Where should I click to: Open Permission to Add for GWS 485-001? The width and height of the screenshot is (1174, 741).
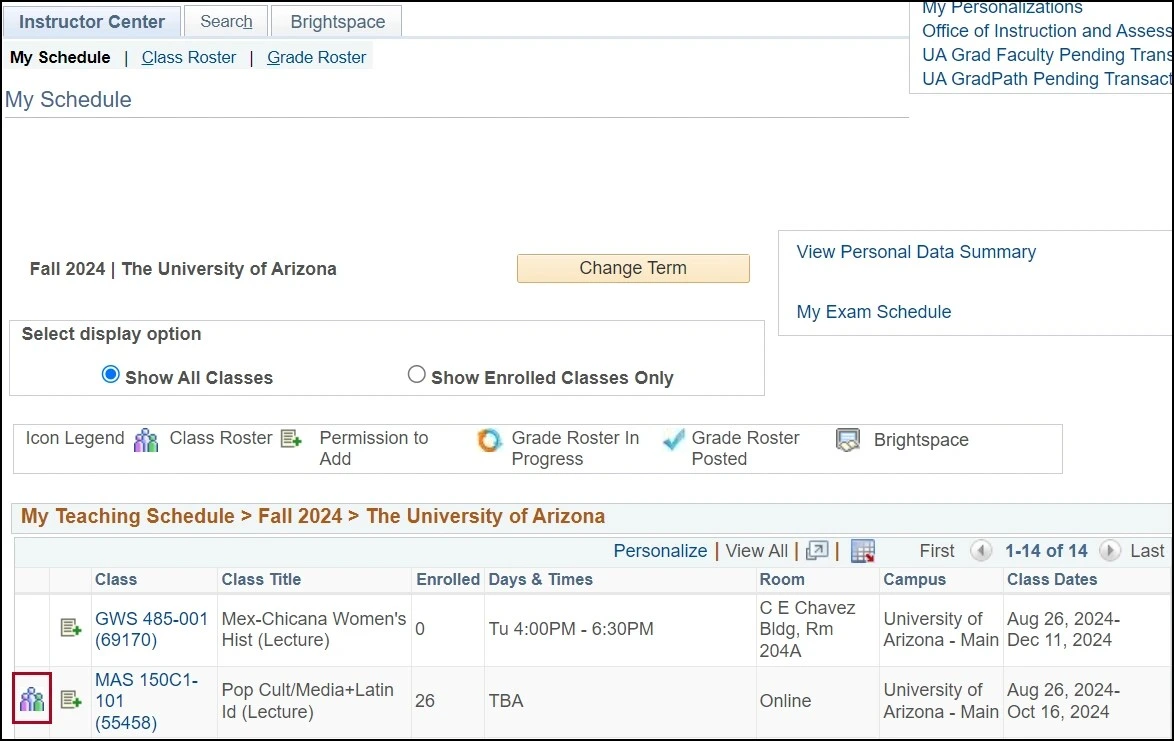click(70, 627)
